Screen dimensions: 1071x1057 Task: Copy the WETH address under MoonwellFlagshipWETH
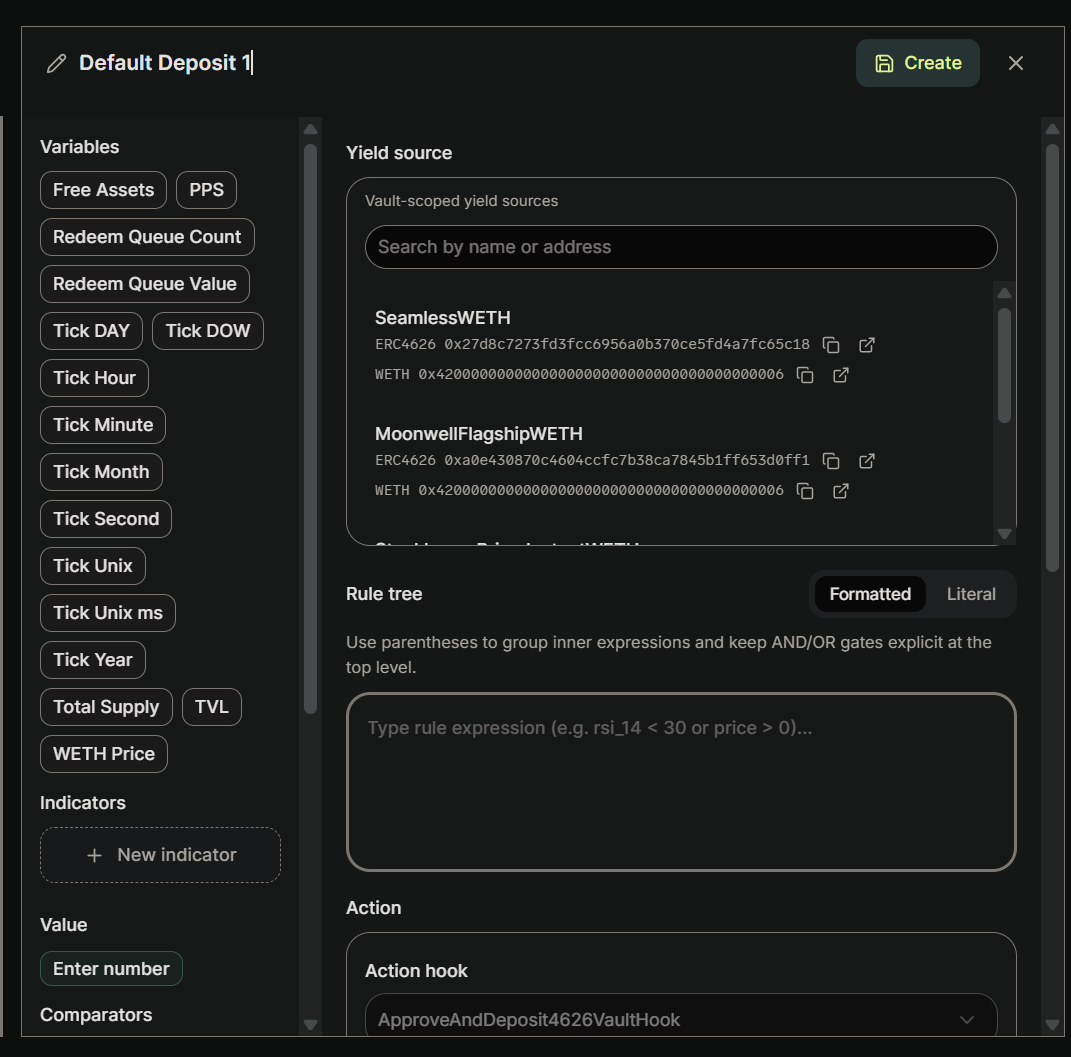[805, 491]
